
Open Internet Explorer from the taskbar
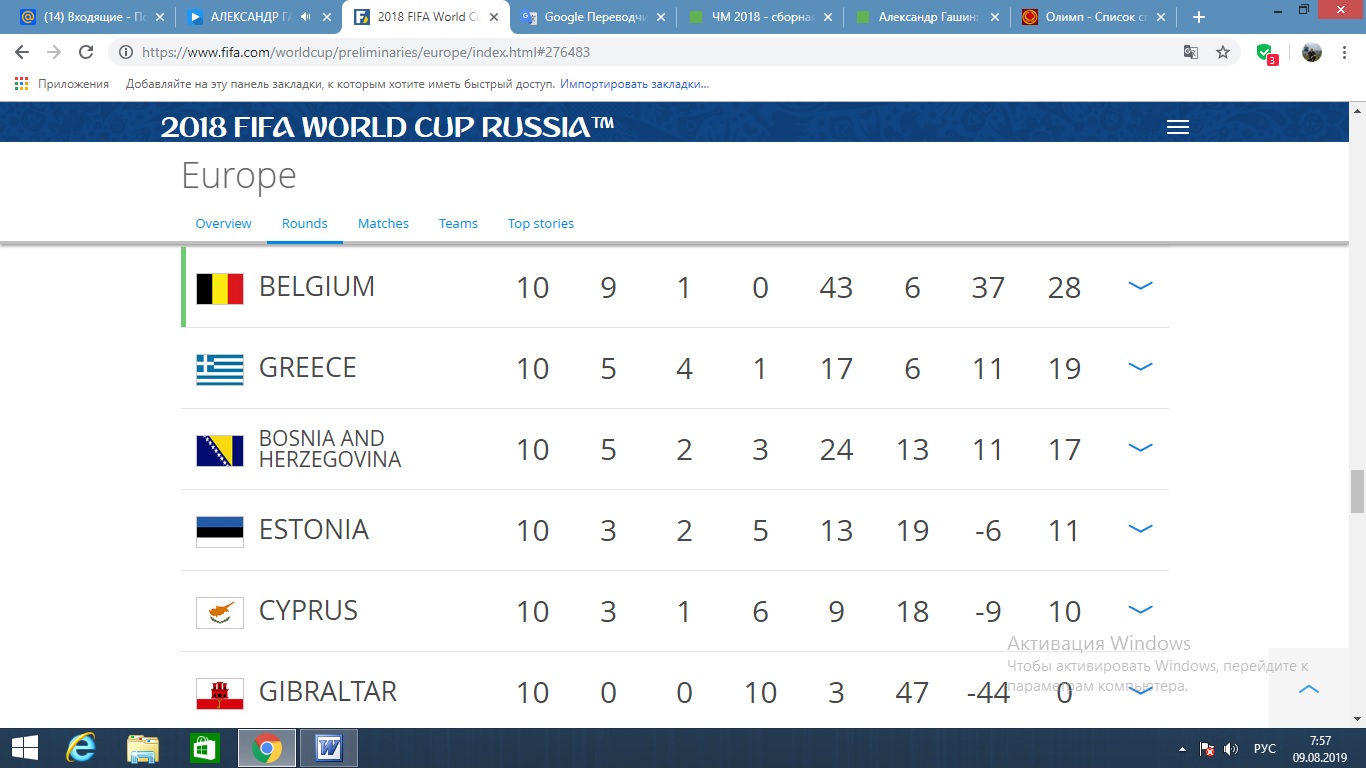[80, 748]
